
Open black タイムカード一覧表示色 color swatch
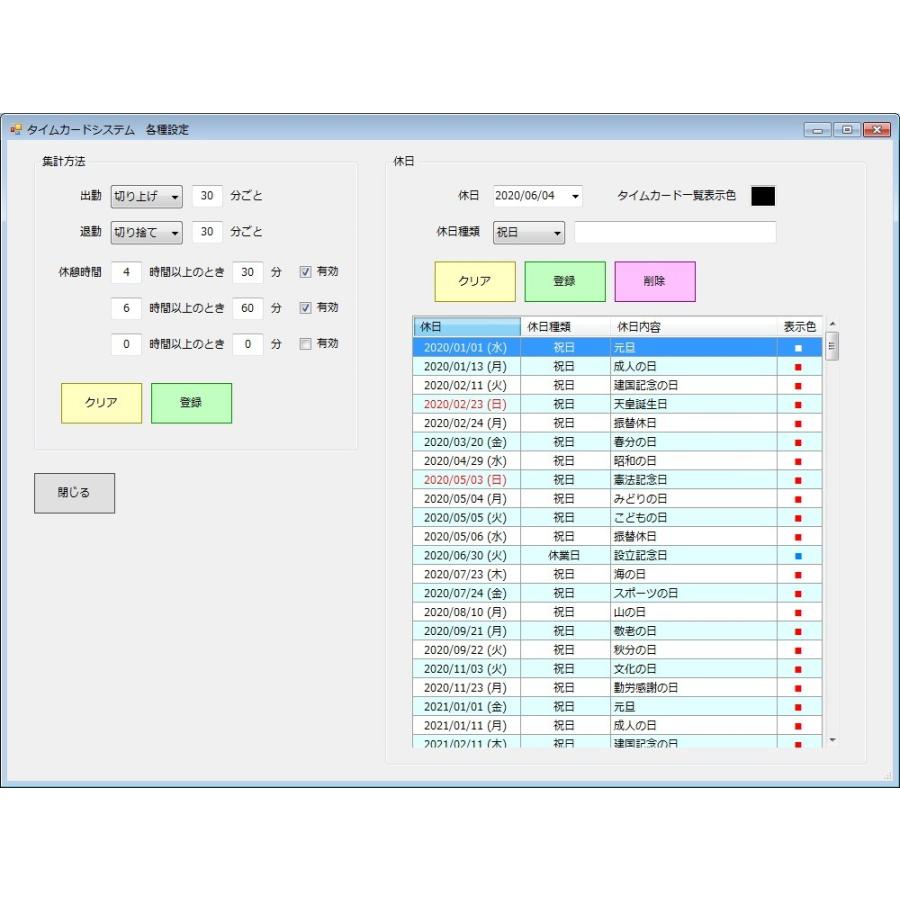pyautogui.click(x=763, y=196)
